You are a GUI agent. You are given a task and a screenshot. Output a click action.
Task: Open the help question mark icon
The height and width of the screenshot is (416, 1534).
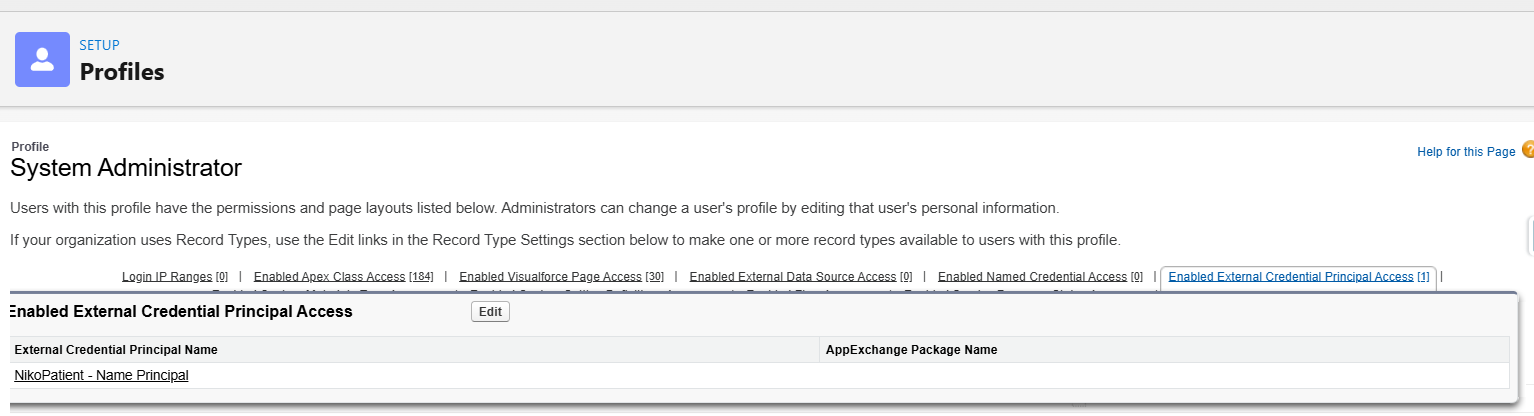[x=1527, y=150]
